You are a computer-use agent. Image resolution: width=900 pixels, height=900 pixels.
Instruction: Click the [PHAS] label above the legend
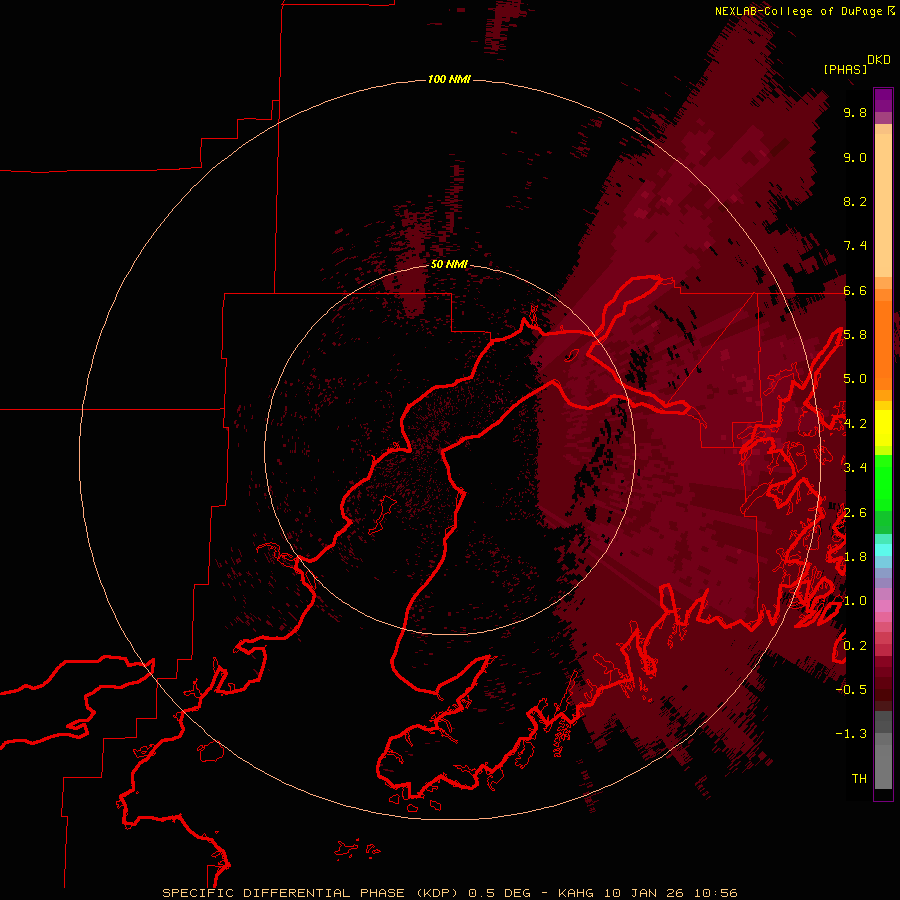point(845,69)
